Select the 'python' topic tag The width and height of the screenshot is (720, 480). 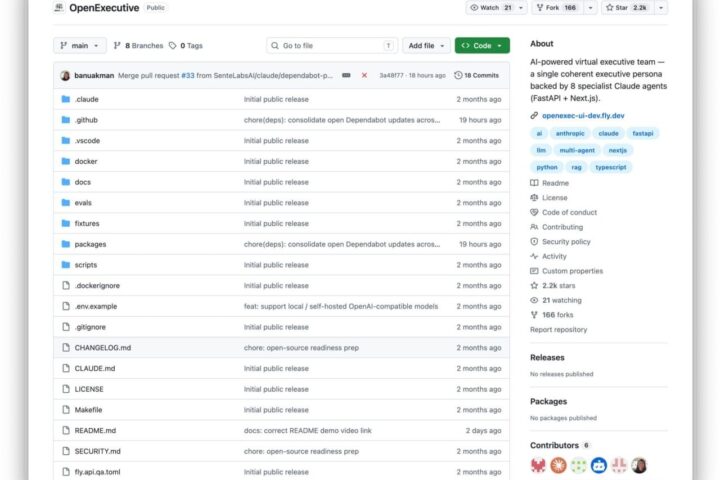(547, 167)
